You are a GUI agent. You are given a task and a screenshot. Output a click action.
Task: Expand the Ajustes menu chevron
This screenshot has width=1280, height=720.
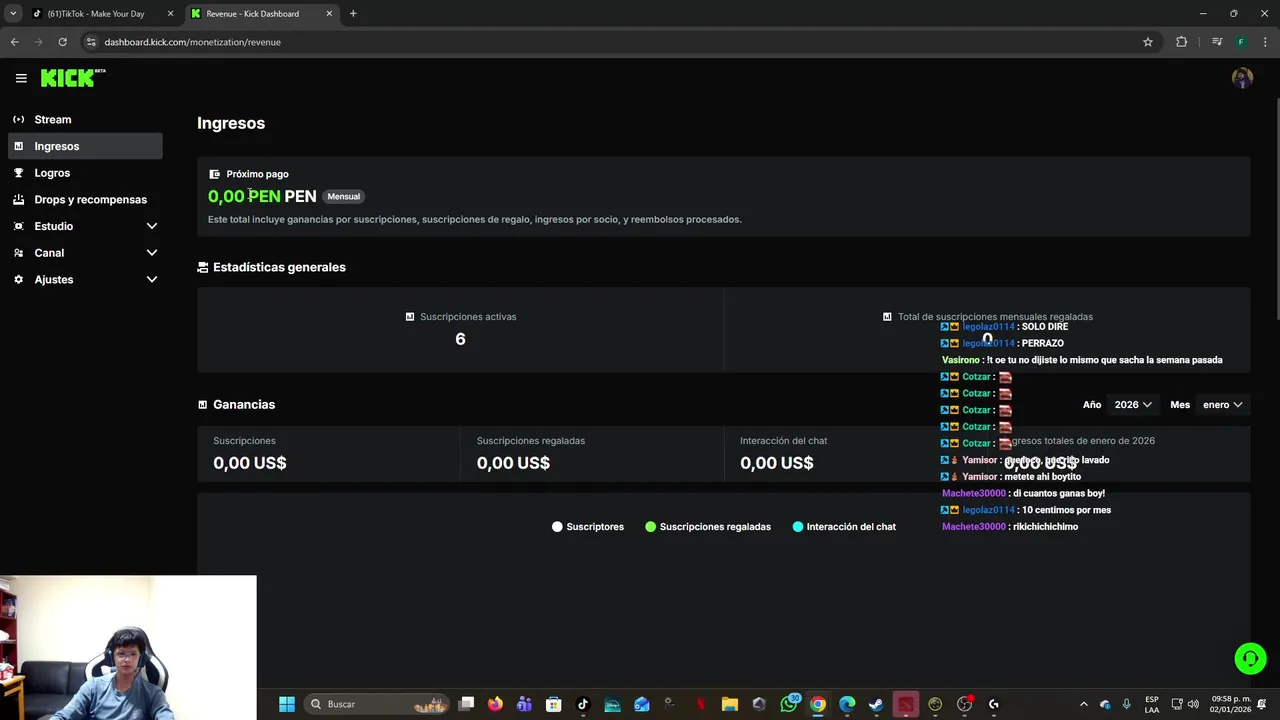pos(152,279)
